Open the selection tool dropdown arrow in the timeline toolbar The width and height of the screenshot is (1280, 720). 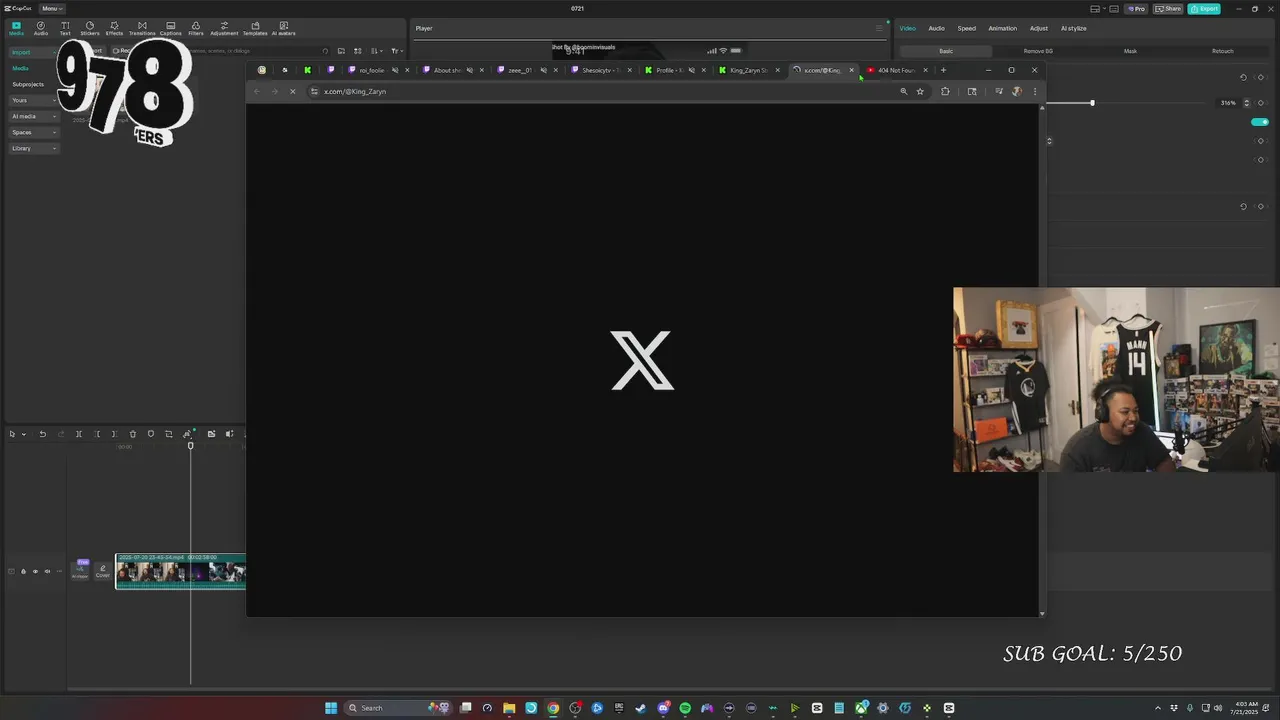pos(24,434)
